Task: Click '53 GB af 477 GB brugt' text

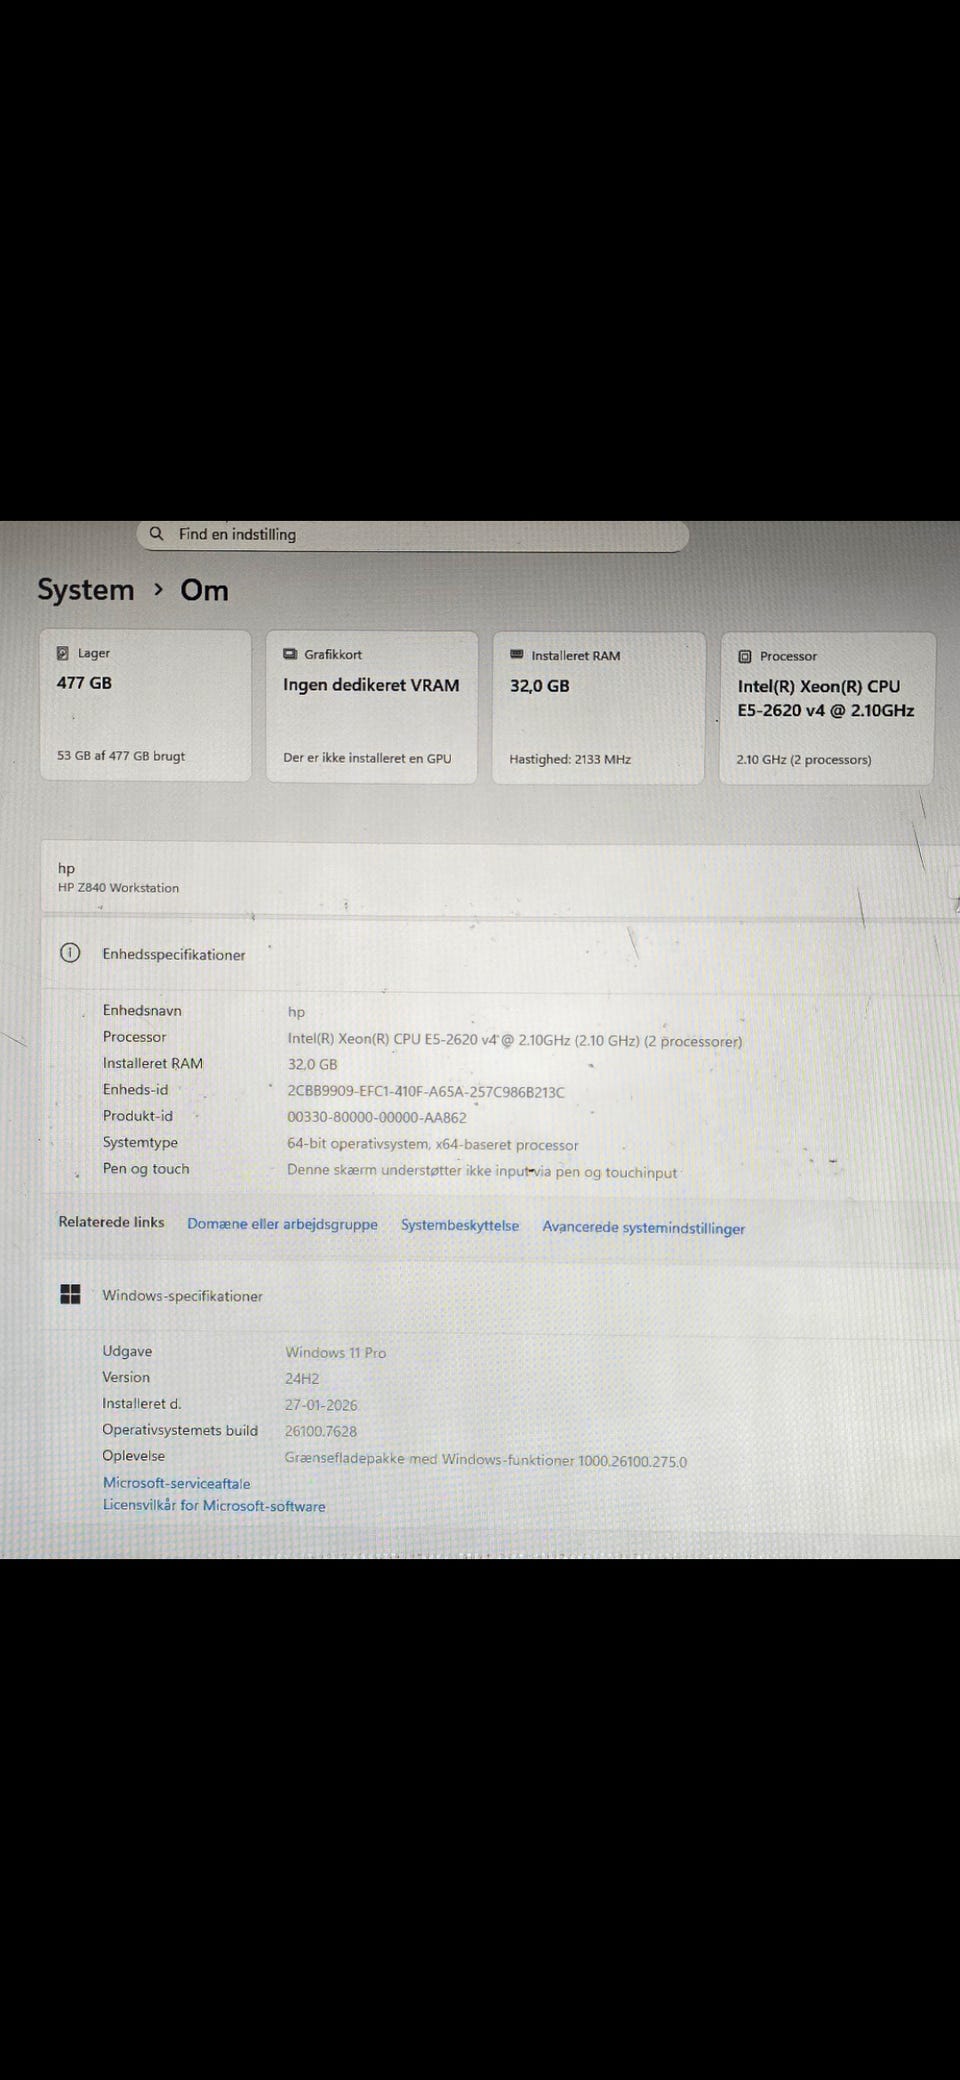Action: tap(121, 756)
